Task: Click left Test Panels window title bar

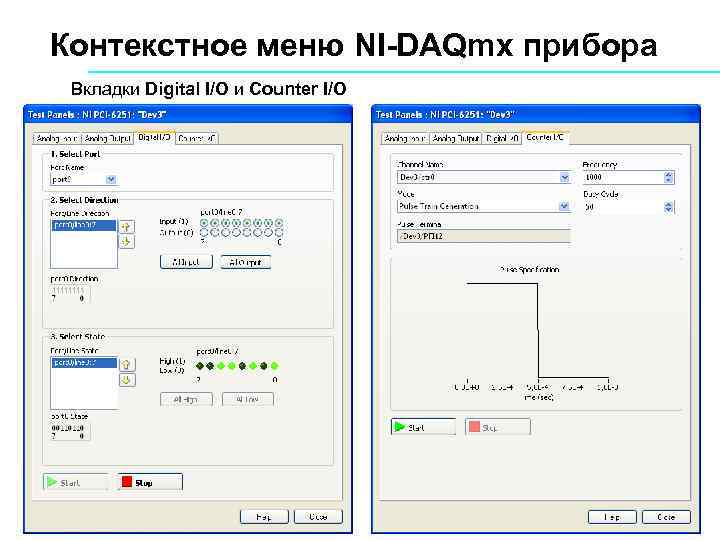Action: pos(188,114)
